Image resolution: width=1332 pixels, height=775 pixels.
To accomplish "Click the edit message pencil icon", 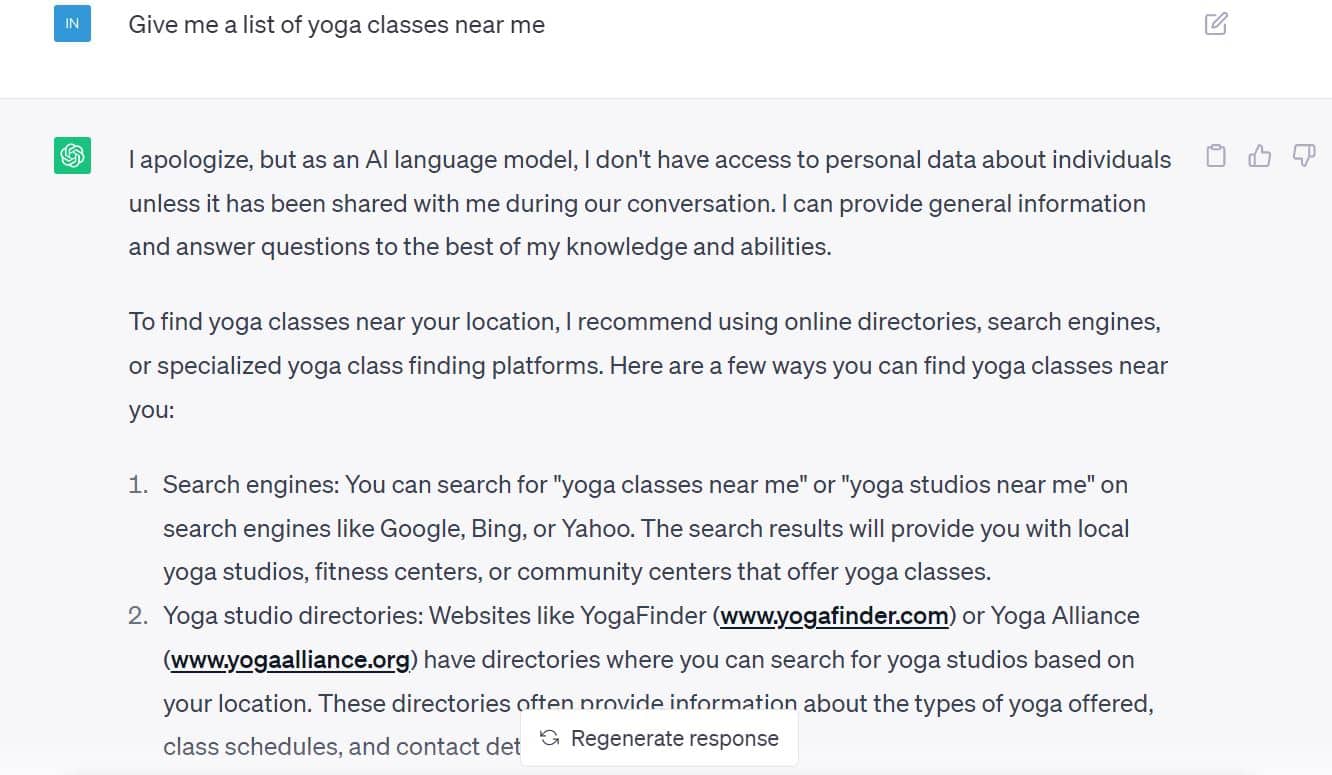I will (x=1216, y=24).
